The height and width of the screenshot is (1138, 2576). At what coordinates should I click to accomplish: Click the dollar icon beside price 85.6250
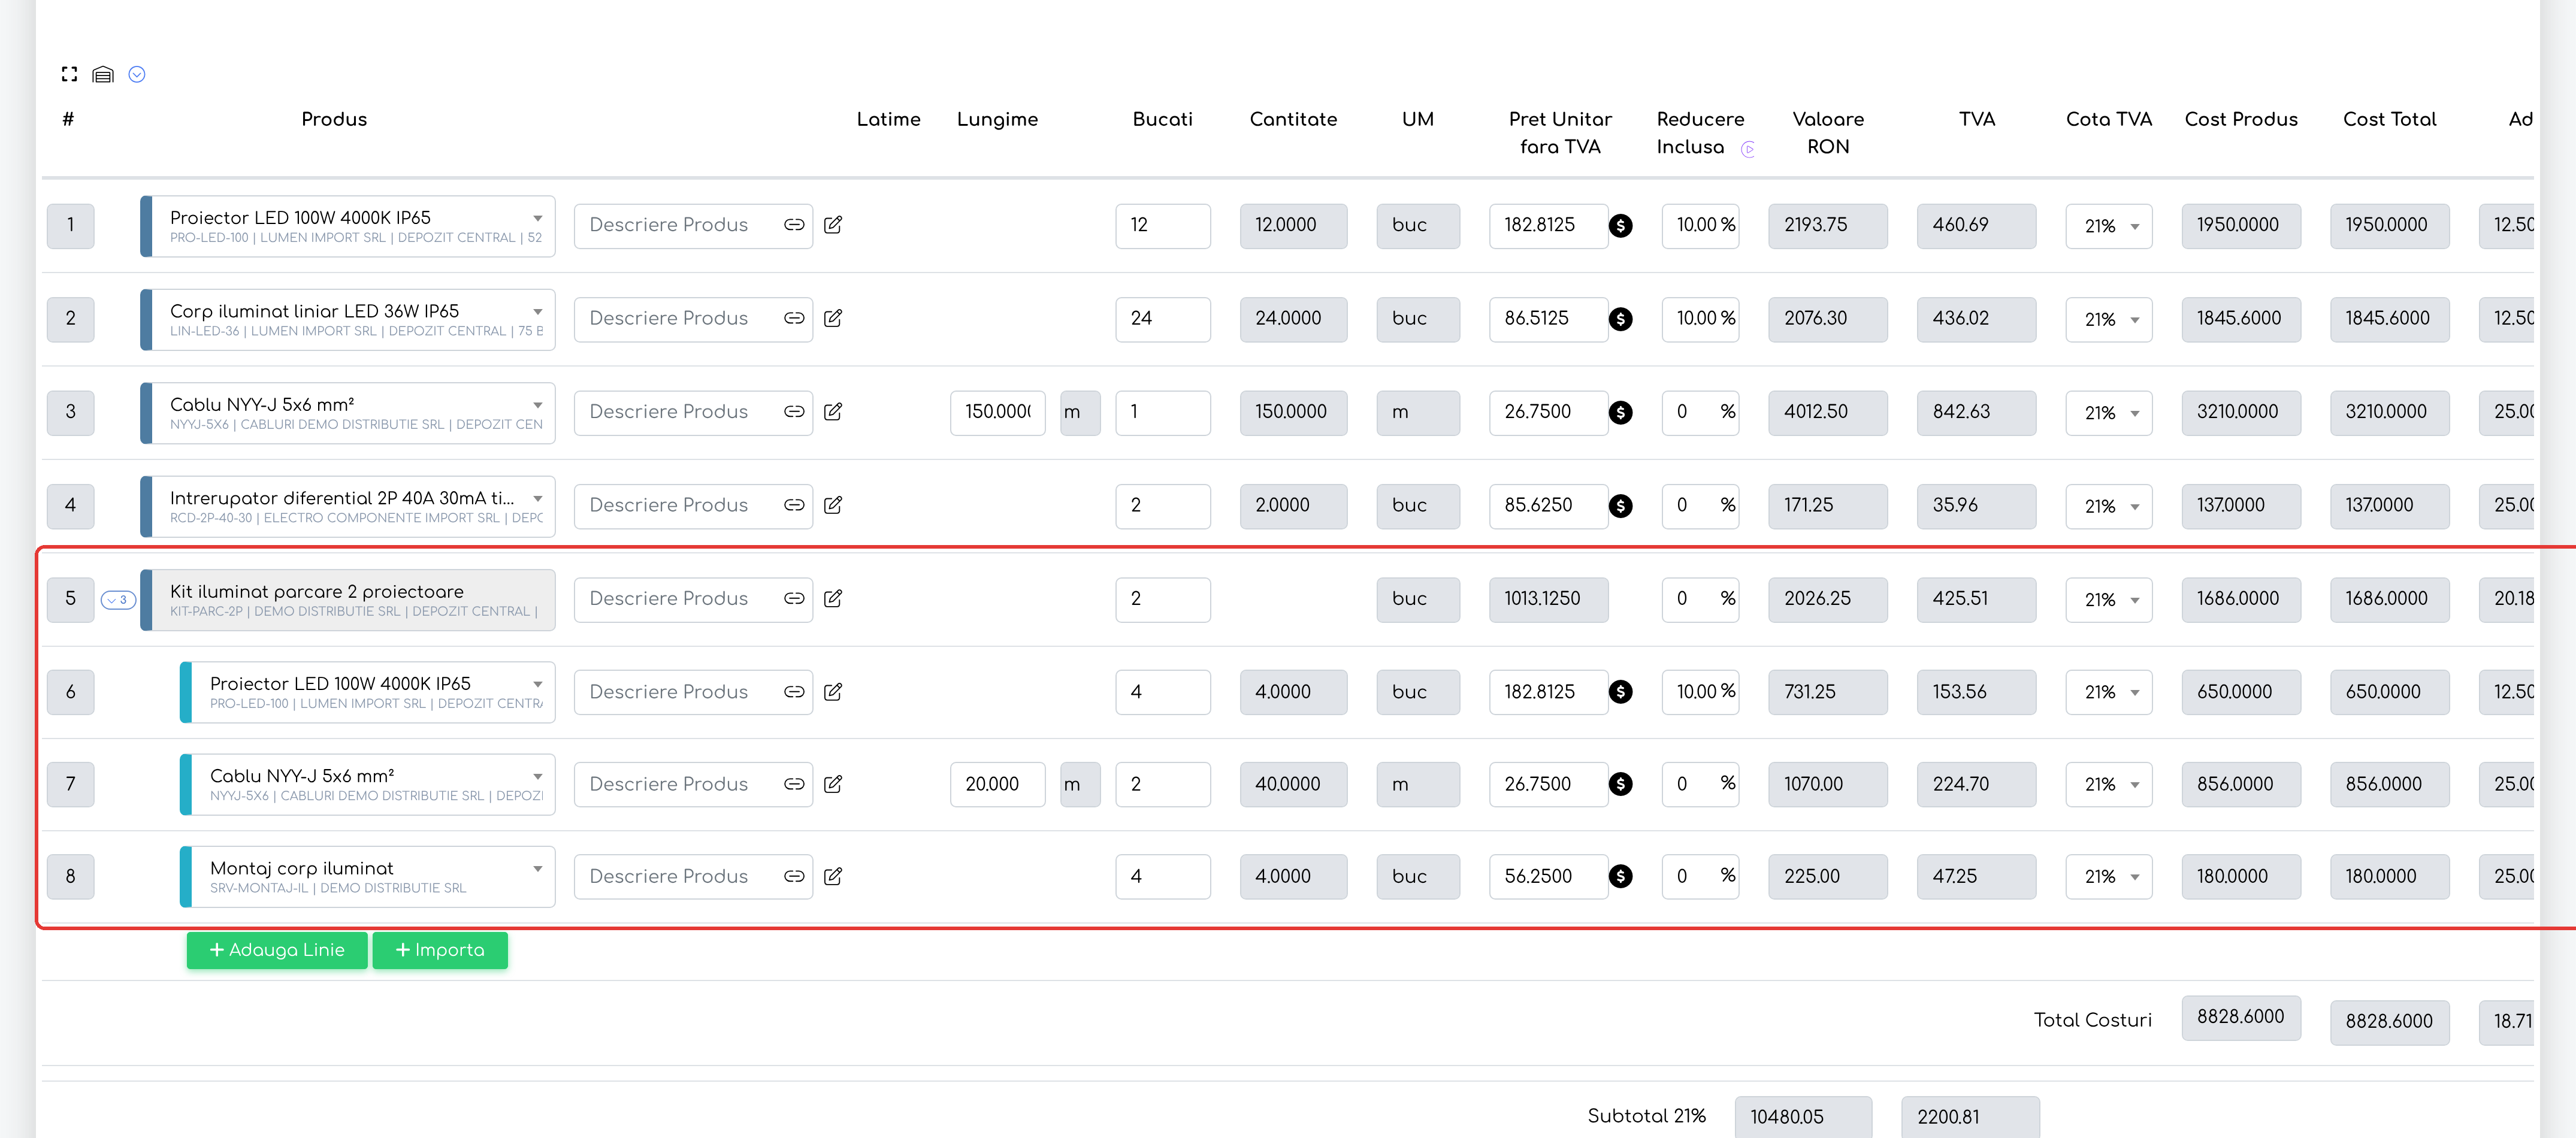point(1621,506)
